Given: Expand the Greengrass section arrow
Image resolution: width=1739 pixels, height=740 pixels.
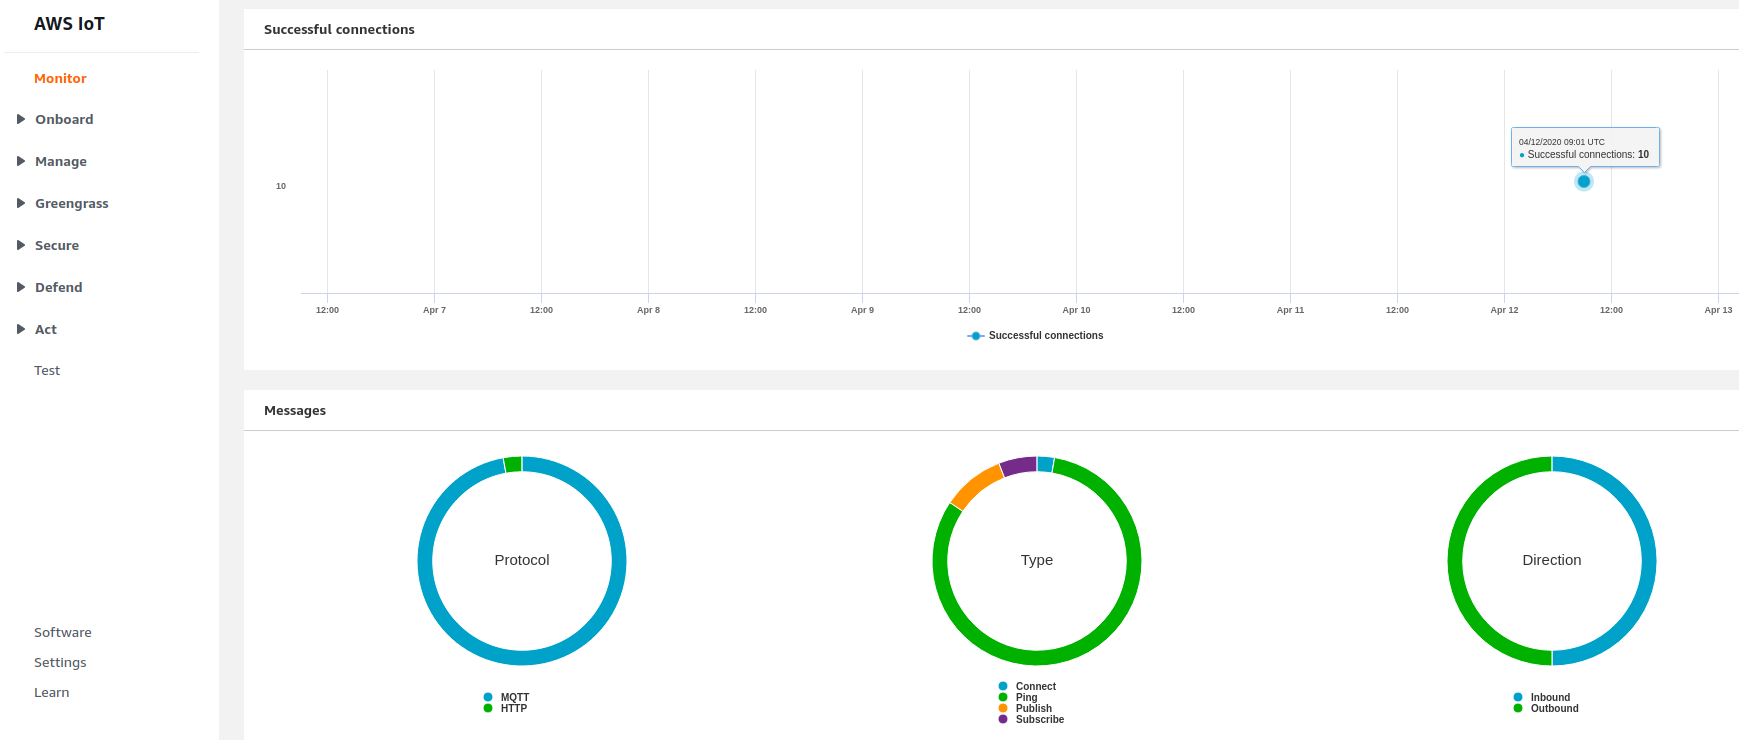Looking at the screenshot, I should [21, 203].
